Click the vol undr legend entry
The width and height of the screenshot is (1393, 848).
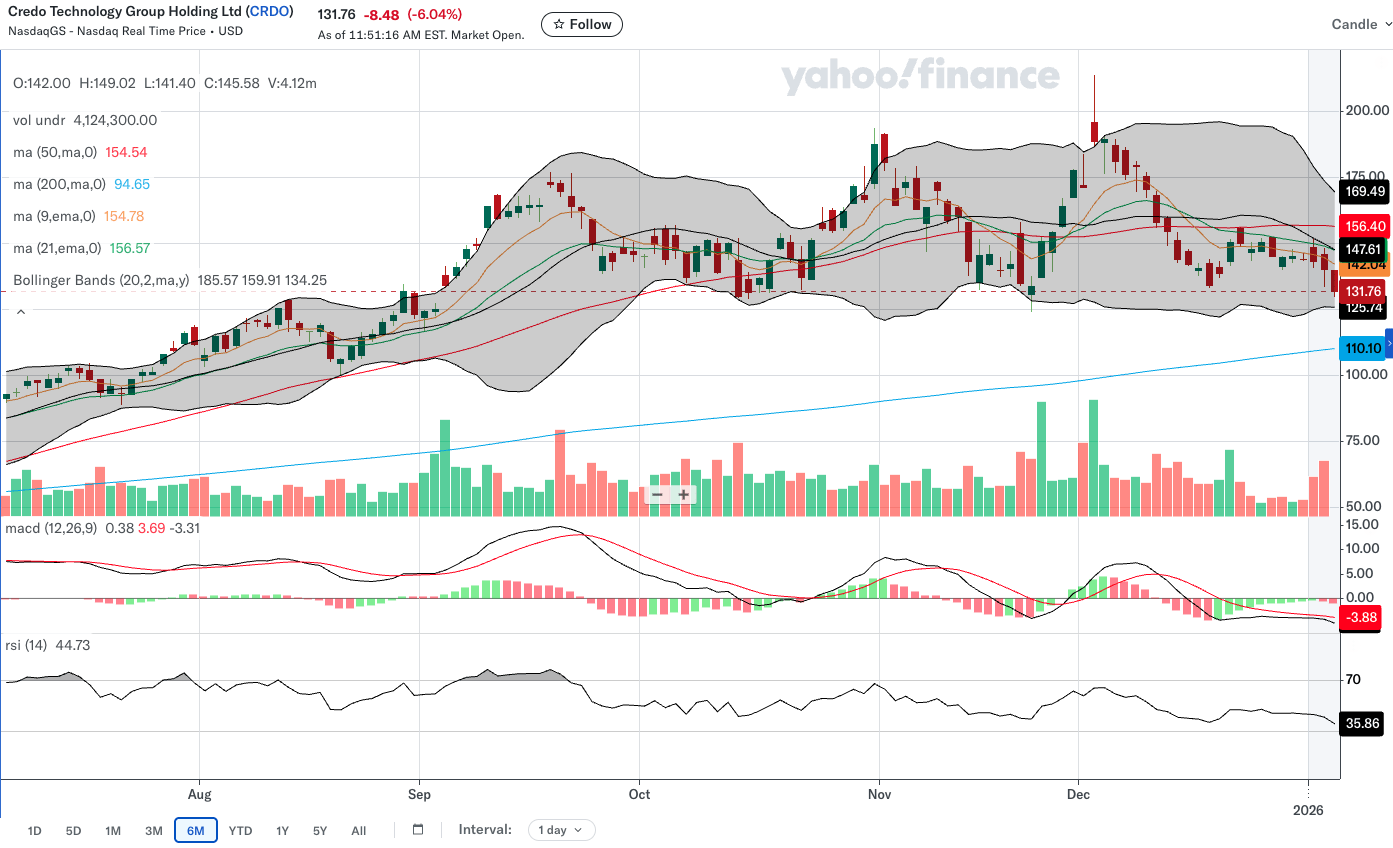point(40,120)
